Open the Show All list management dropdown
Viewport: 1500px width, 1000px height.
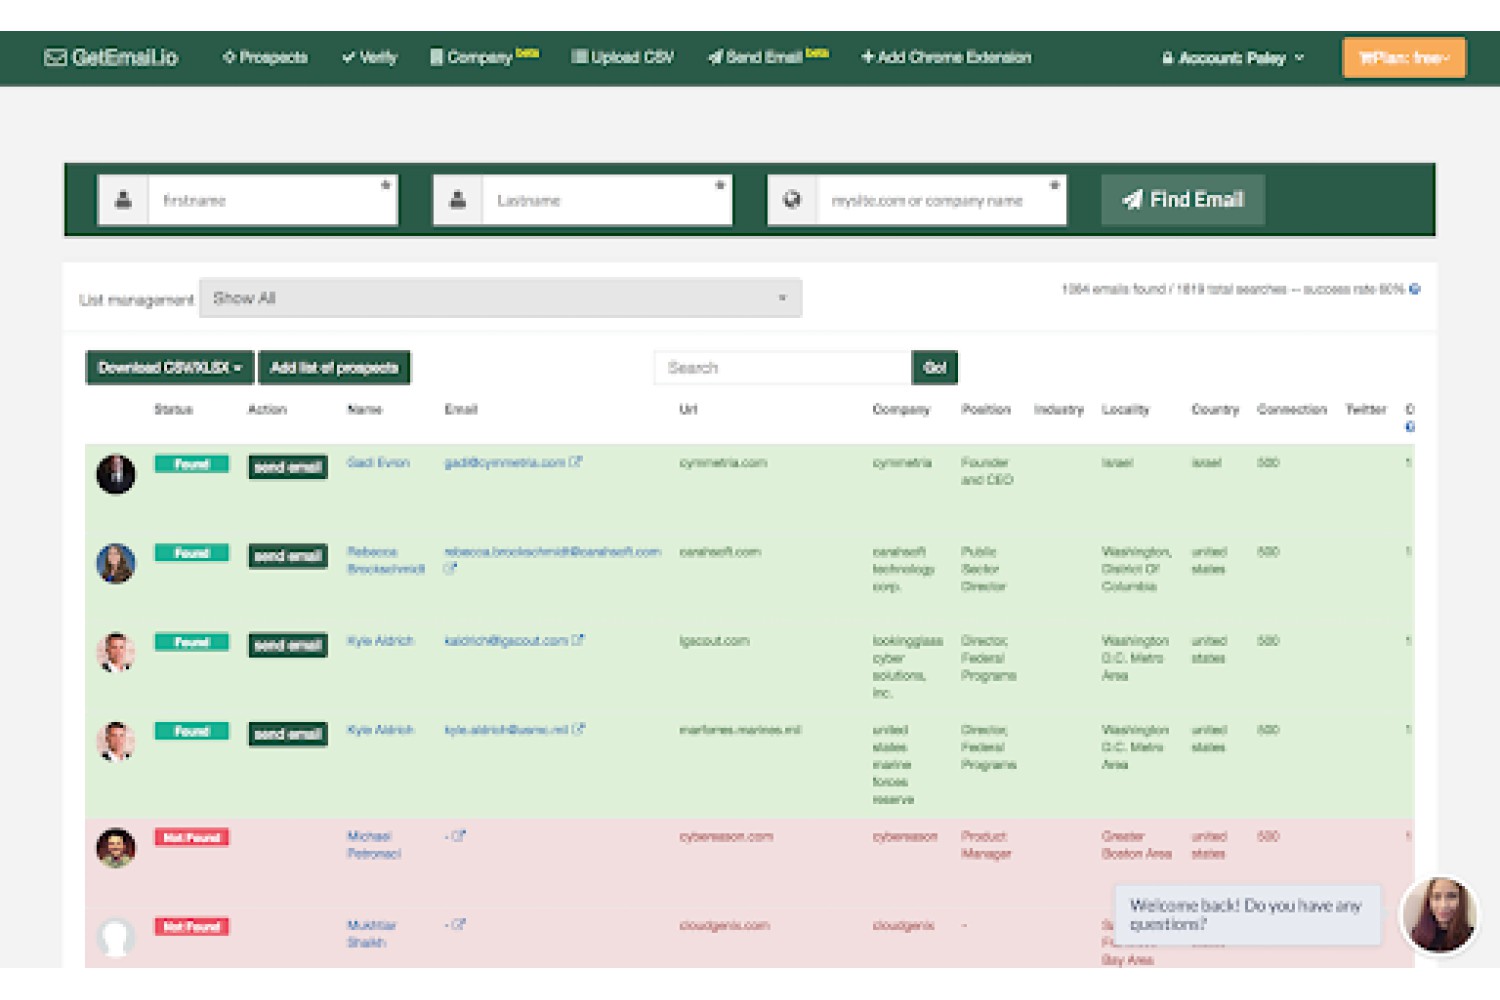500,298
